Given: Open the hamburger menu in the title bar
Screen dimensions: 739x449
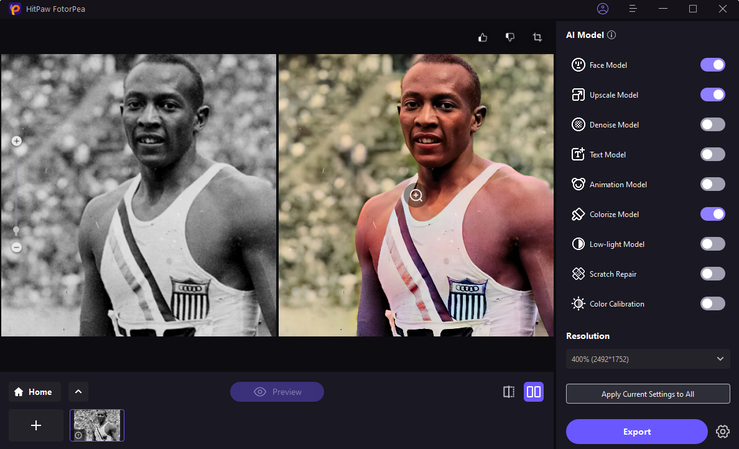Looking at the screenshot, I should coord(633,9).
